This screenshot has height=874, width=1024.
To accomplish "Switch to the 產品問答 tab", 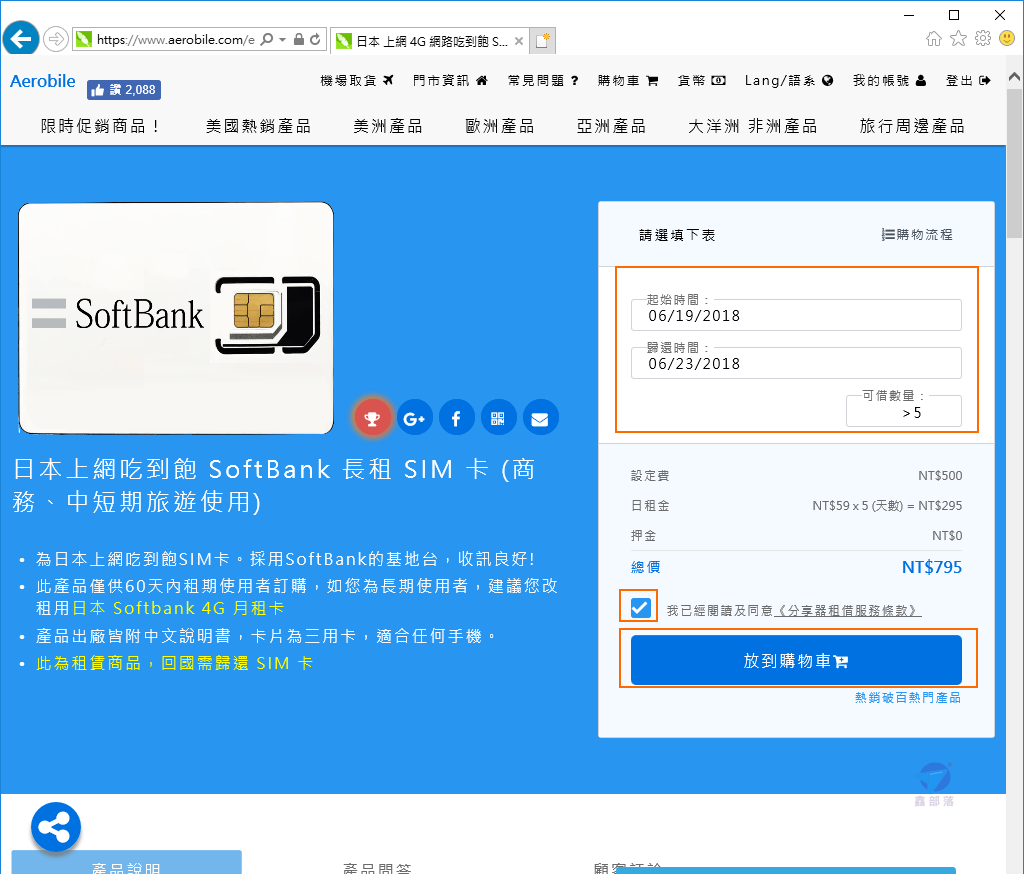I will pos(377,867).
